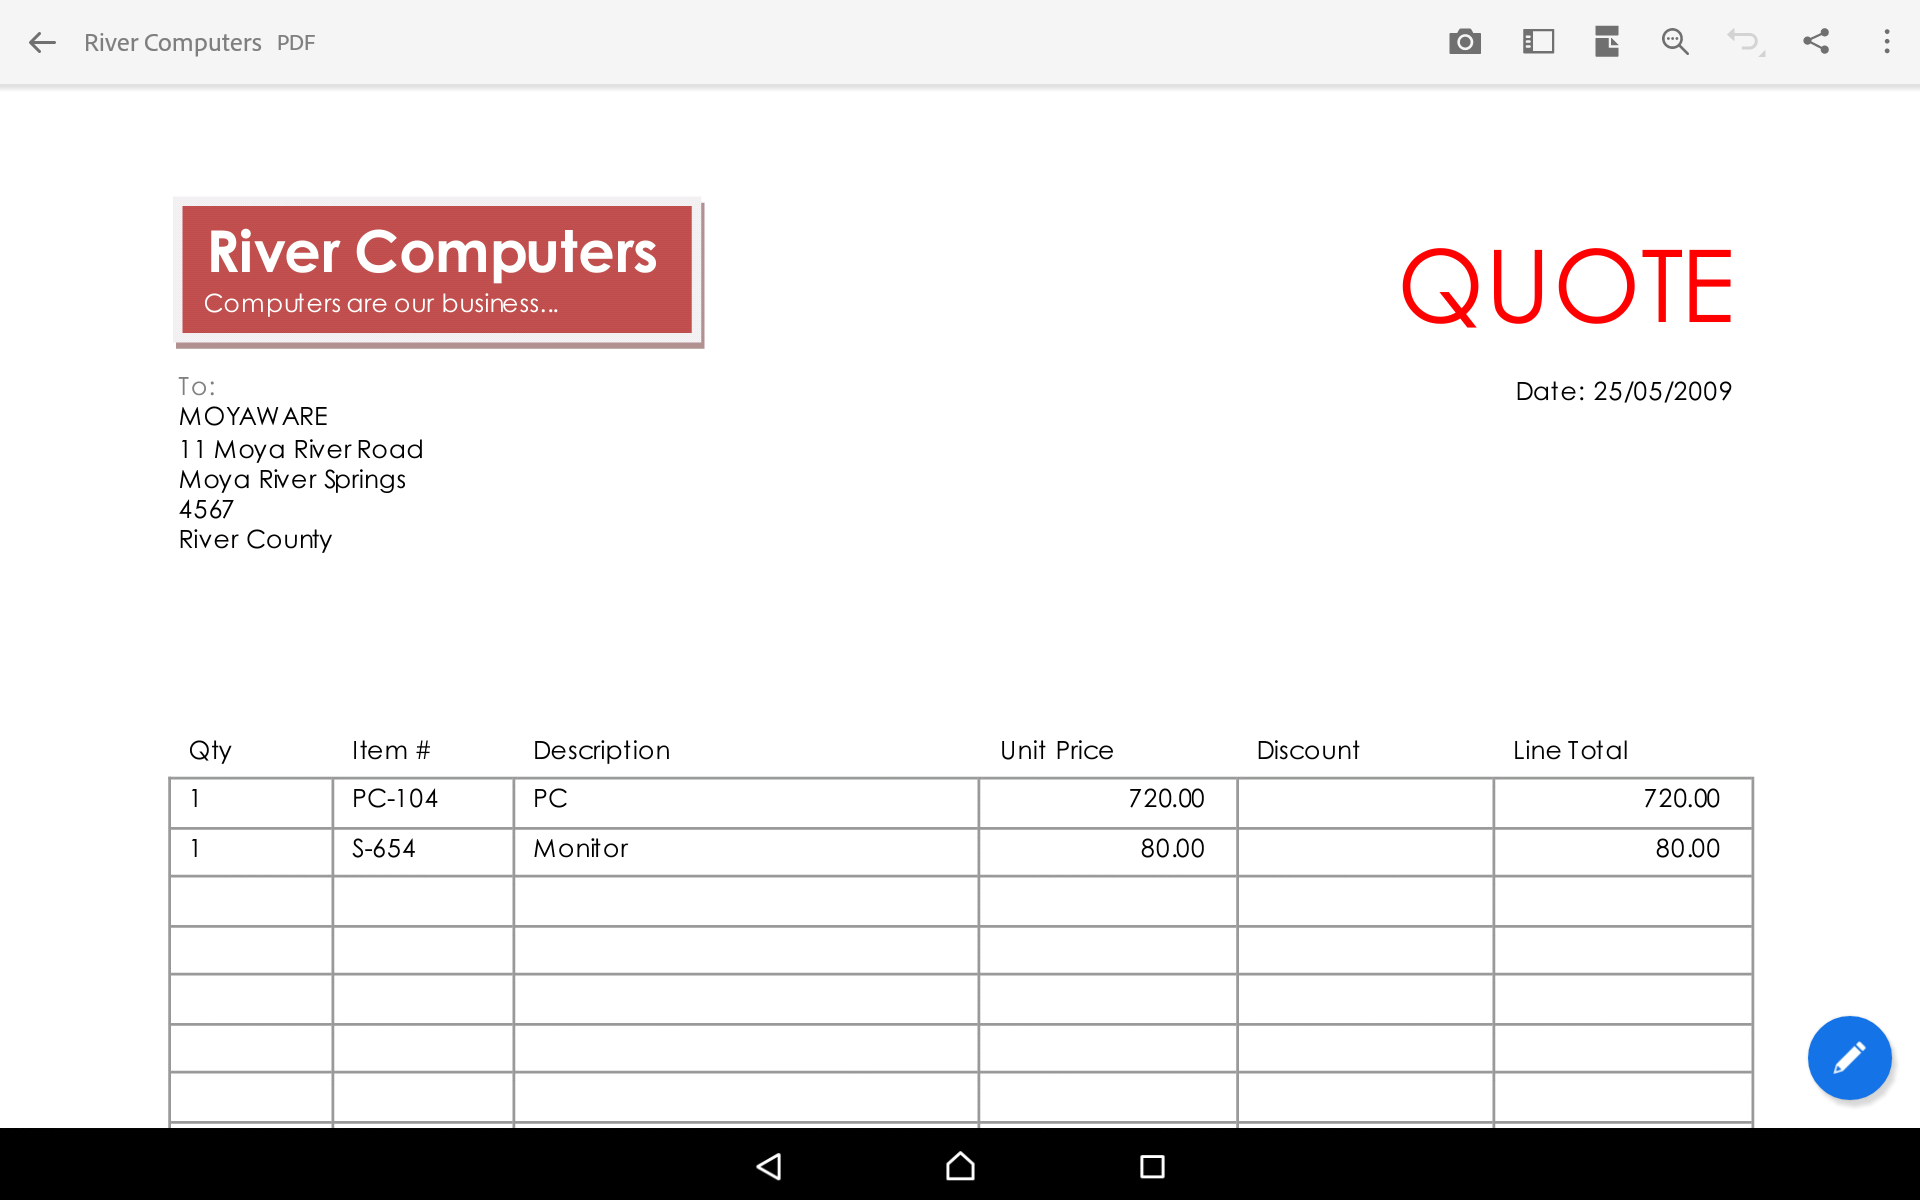Select the S-654 item cell

424,852
